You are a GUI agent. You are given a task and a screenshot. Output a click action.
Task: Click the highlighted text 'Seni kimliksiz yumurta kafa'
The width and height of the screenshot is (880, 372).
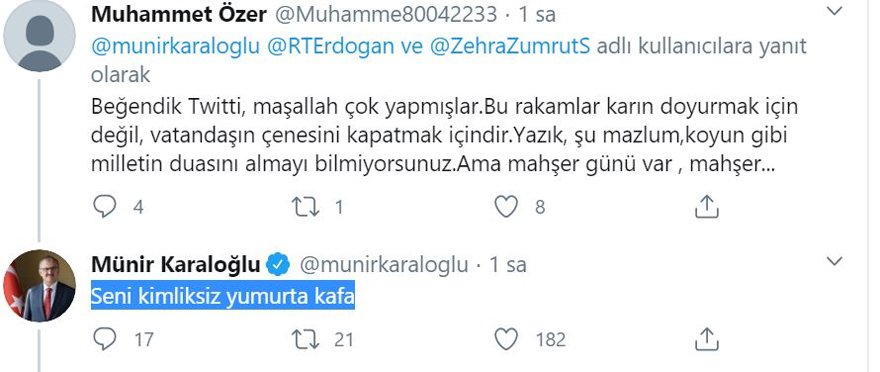click(223, 297)
